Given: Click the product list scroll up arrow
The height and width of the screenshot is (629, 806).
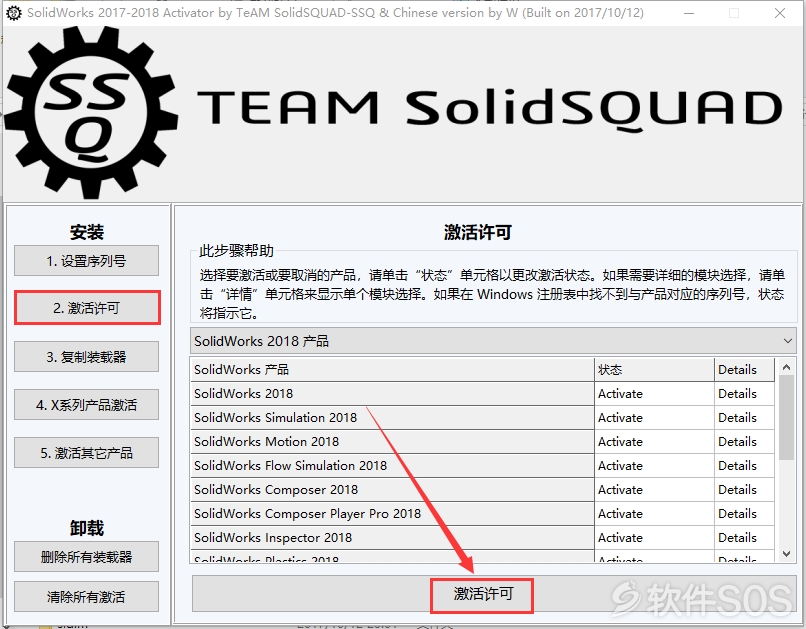Looking at the screenshot, I should pos(786,367).
